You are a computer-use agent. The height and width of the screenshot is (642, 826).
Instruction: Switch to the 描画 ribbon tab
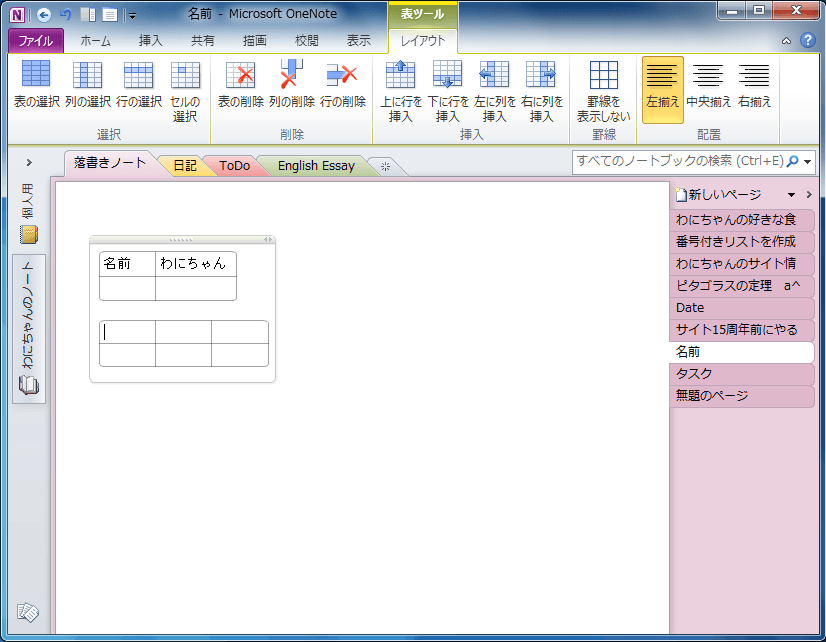click(x=254, y=41)
